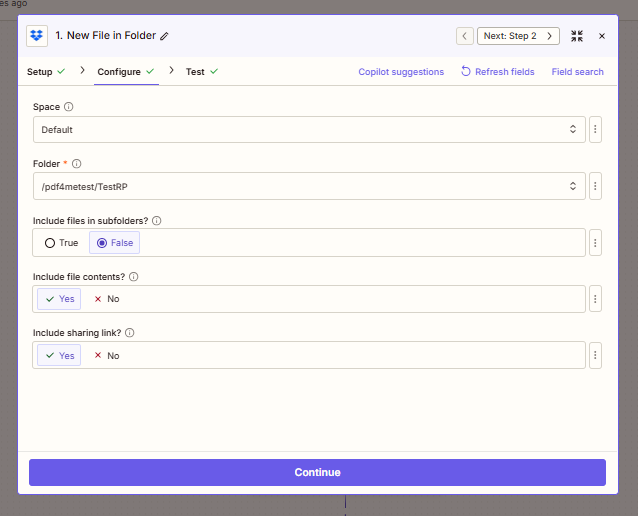The width and height of the screenshot is (638, 516).
Task: Go to previous step arrow
Action: click(x=465, y=36)
